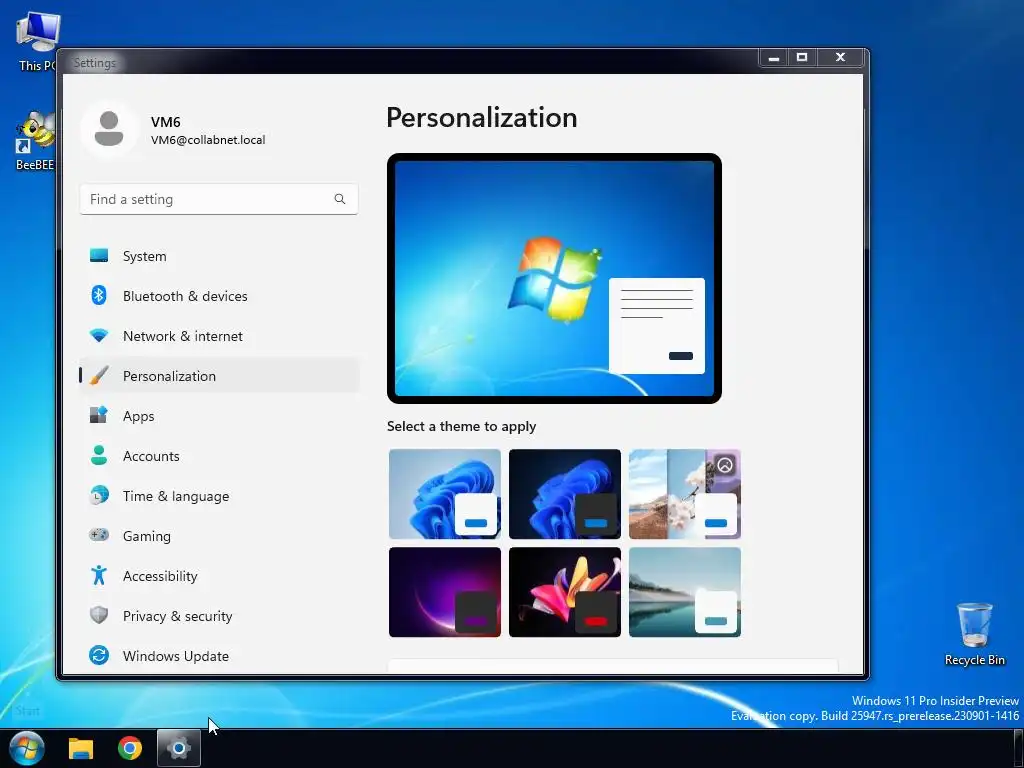Apply the Windows dark bloom theme

pyautogui.click(x=565, y=494)
